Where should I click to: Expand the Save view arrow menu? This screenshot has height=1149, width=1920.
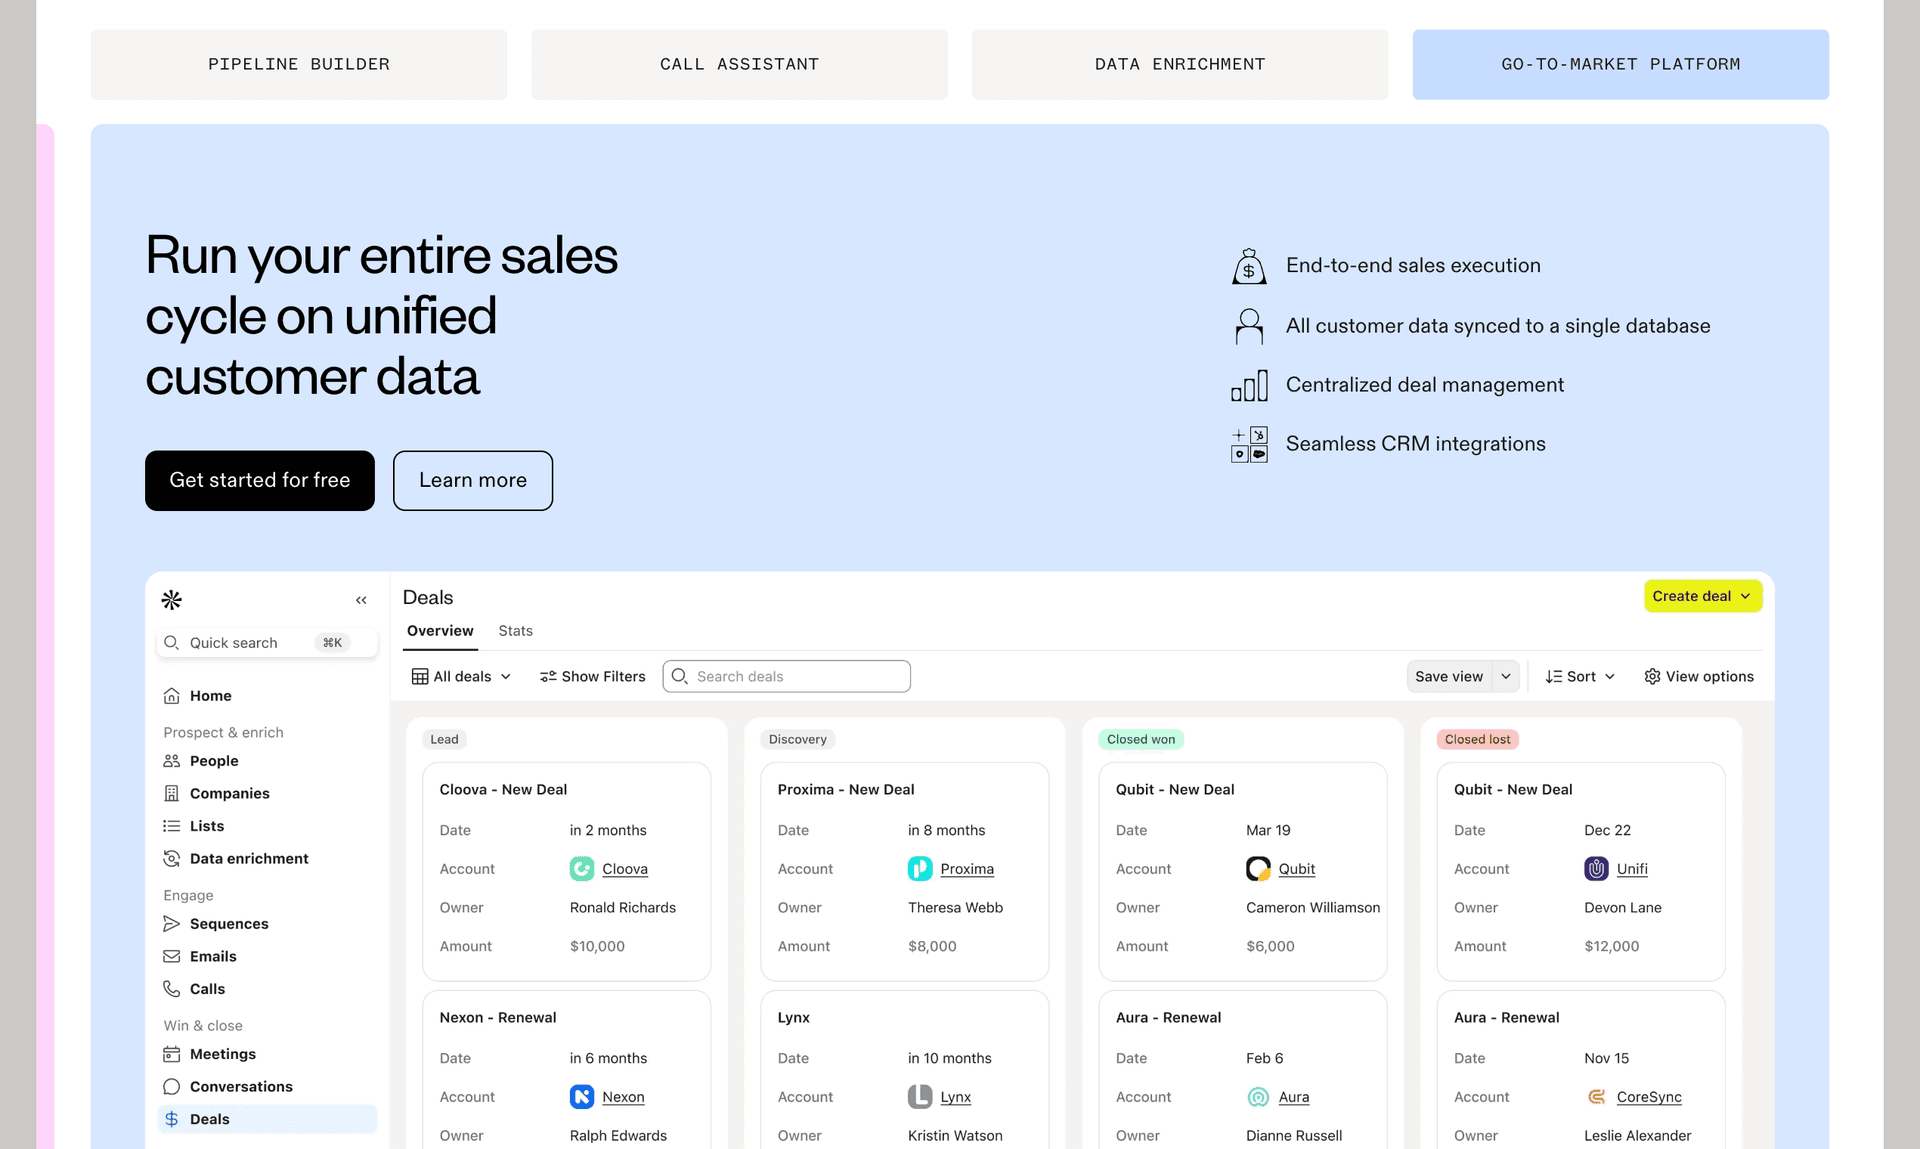1506,677
